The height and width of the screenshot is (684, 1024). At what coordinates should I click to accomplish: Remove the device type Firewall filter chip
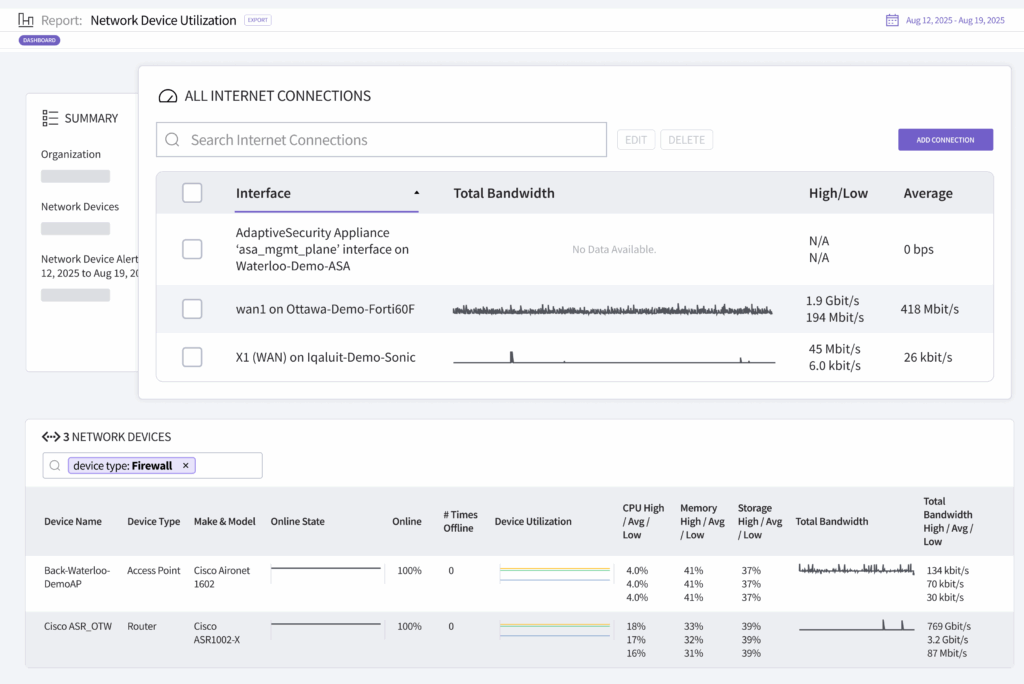point(185,466)
